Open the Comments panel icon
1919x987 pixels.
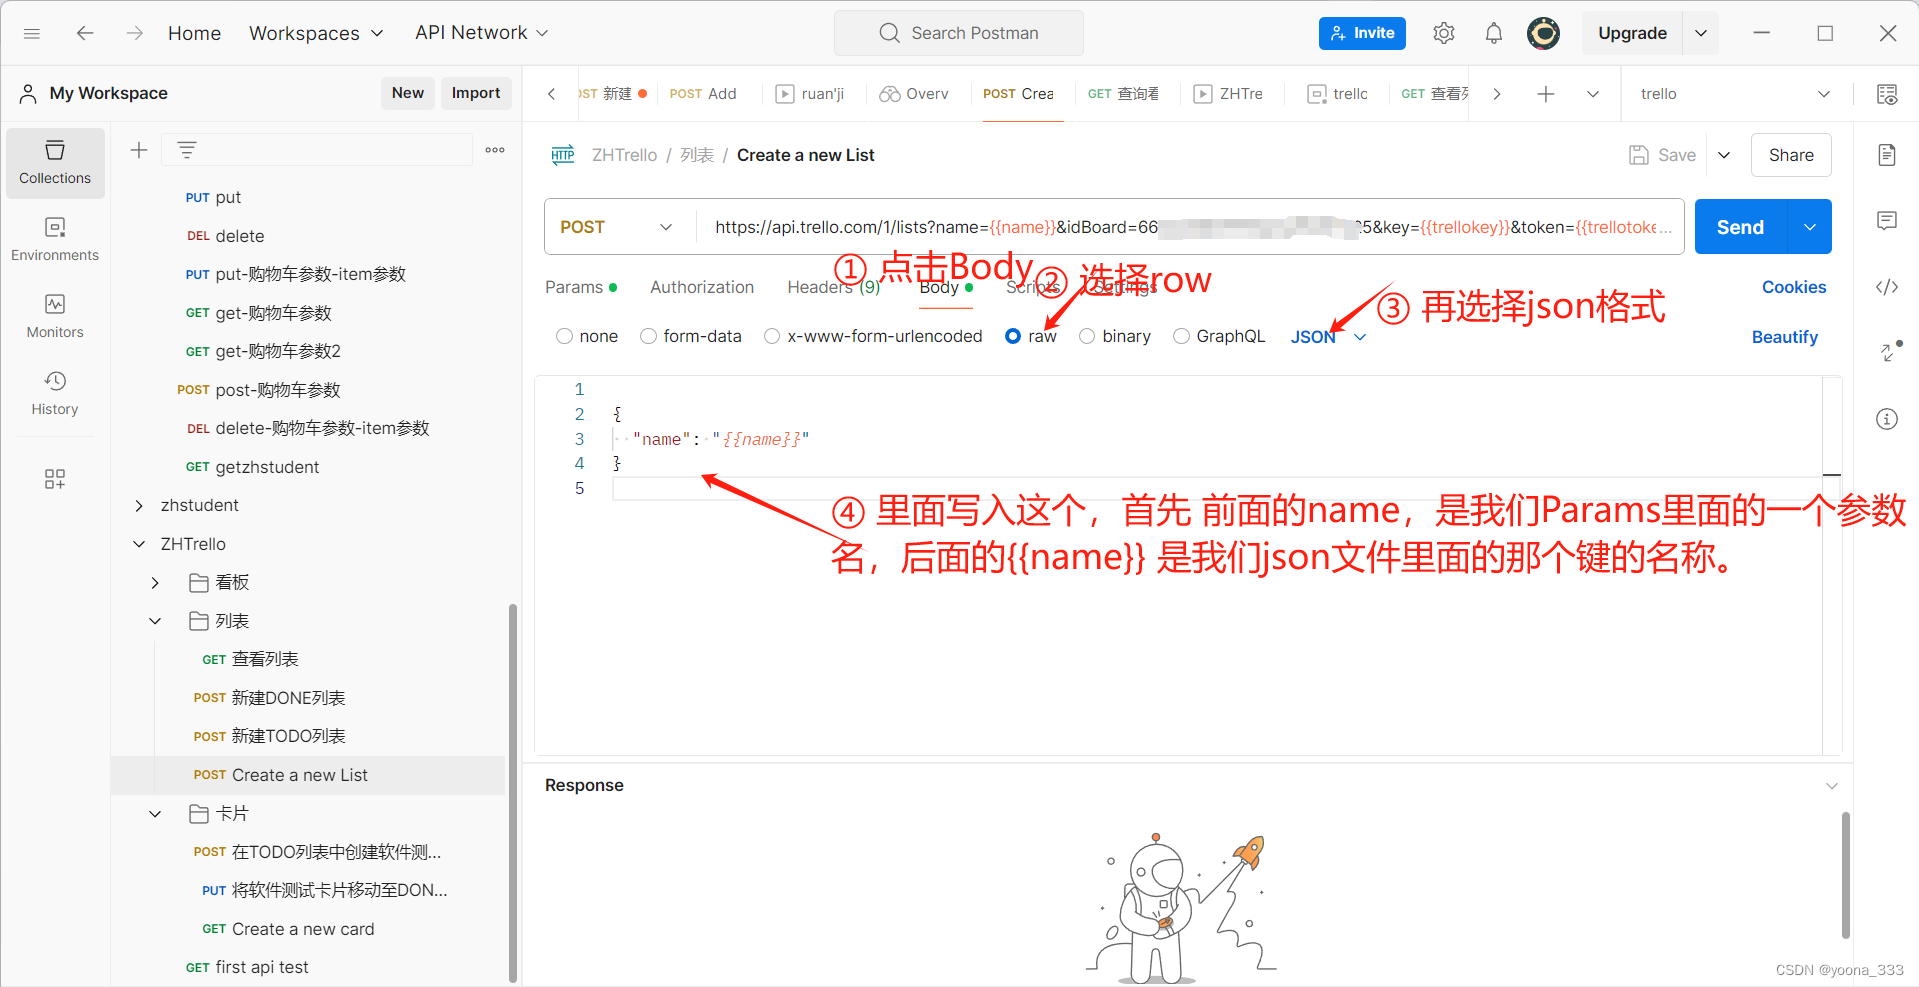[1886, 221]
